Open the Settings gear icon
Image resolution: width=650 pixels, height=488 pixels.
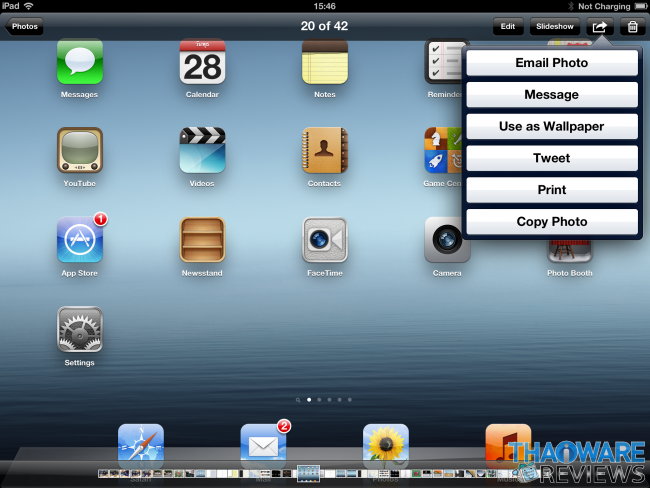click(x=80, y=329)
